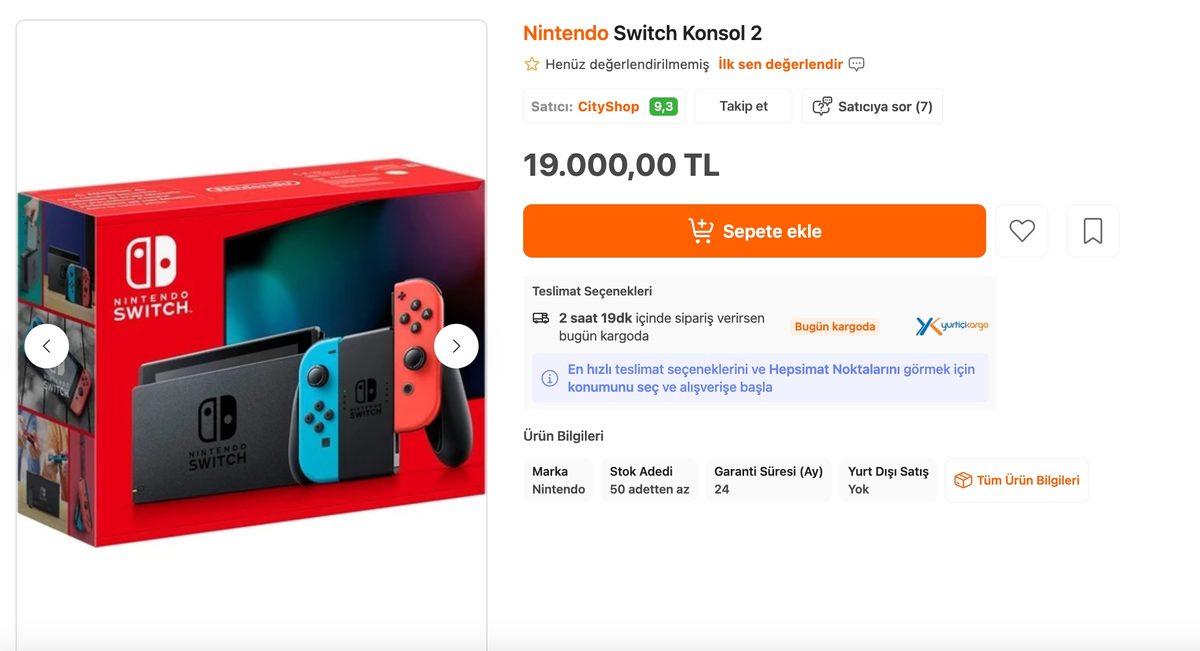The width and height of the screenshot is (1200, 651).
Task: Follow the seller via Takip et
Action: [x=743, y=105]
